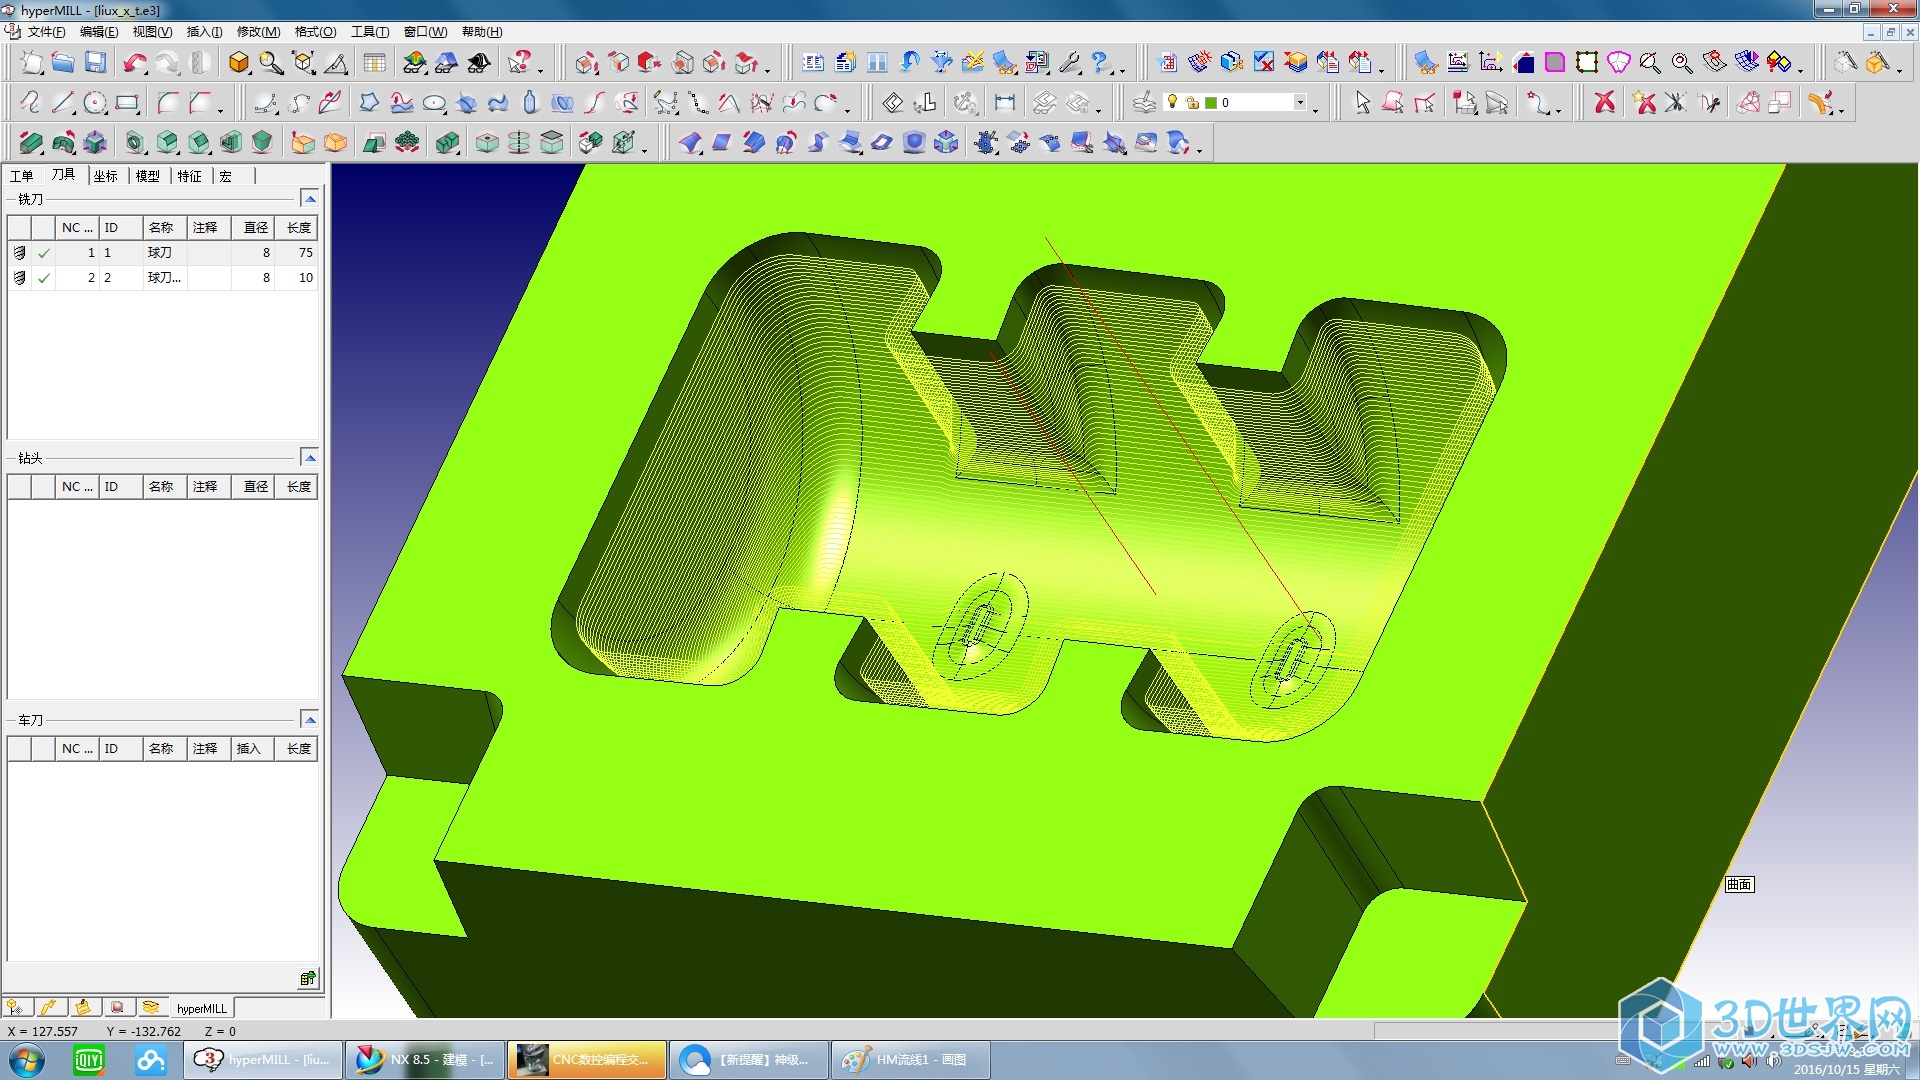Switch to the 工单 tab
Viewport: 1920px width, 1080px height.
pos(22,176)
